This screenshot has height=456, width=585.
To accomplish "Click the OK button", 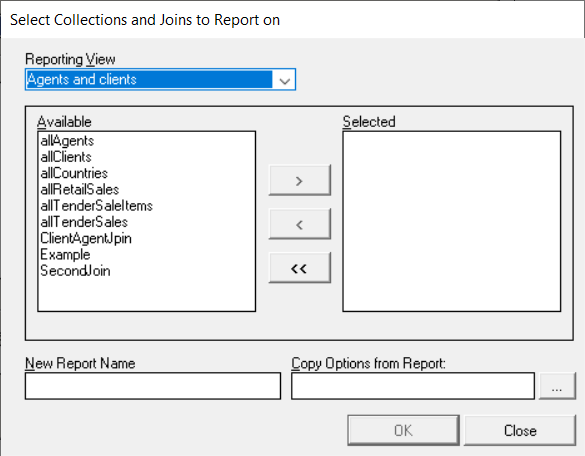I will 403,430.
